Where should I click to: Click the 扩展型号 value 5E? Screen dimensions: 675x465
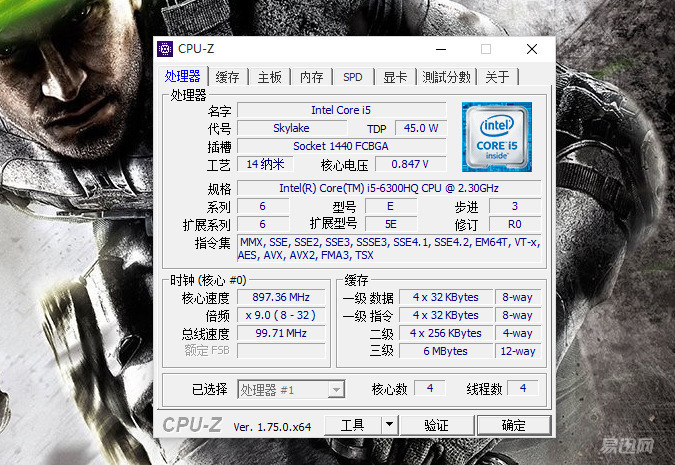tap(390, 225)
